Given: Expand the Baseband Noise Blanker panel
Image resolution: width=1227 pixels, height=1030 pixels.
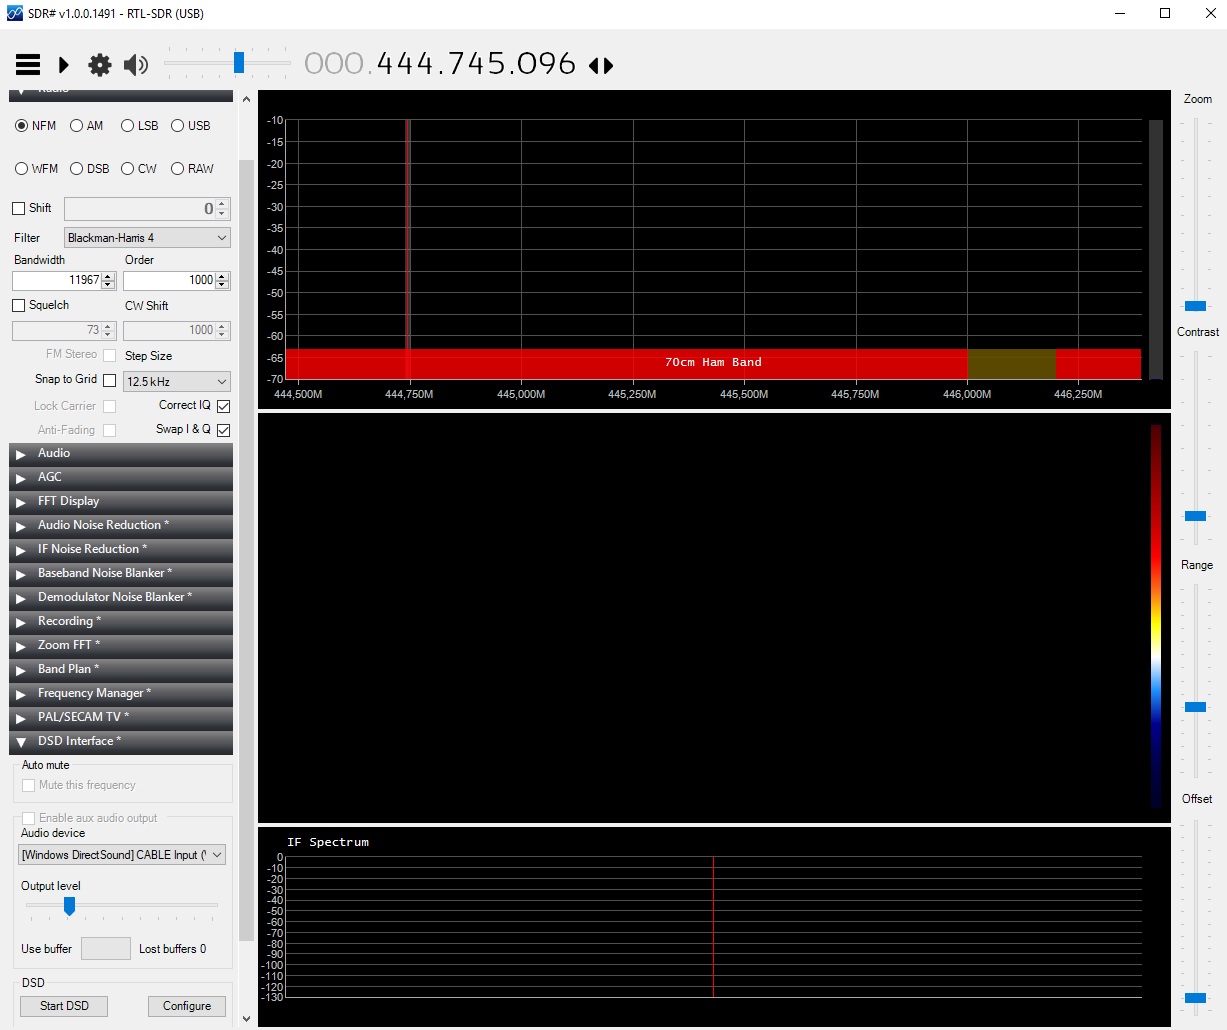Looking at the screenshot, I should tap(121, 574).
